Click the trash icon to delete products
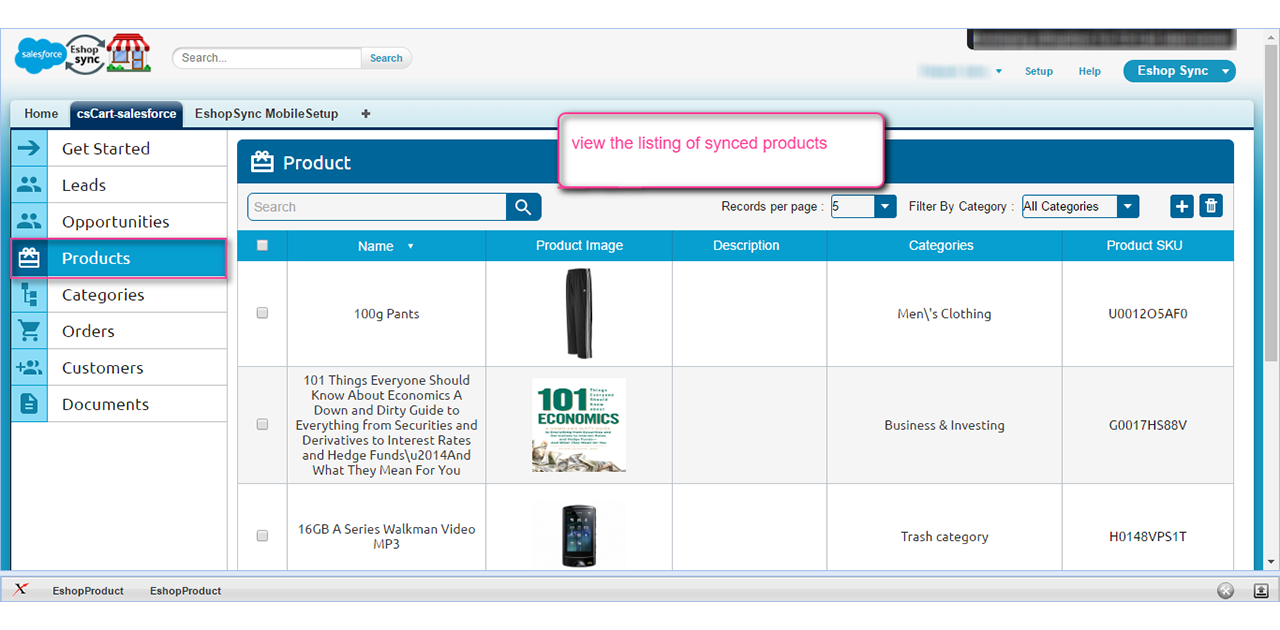The width and height of the screenshot is (1280, 630). tap(1211, 206)
